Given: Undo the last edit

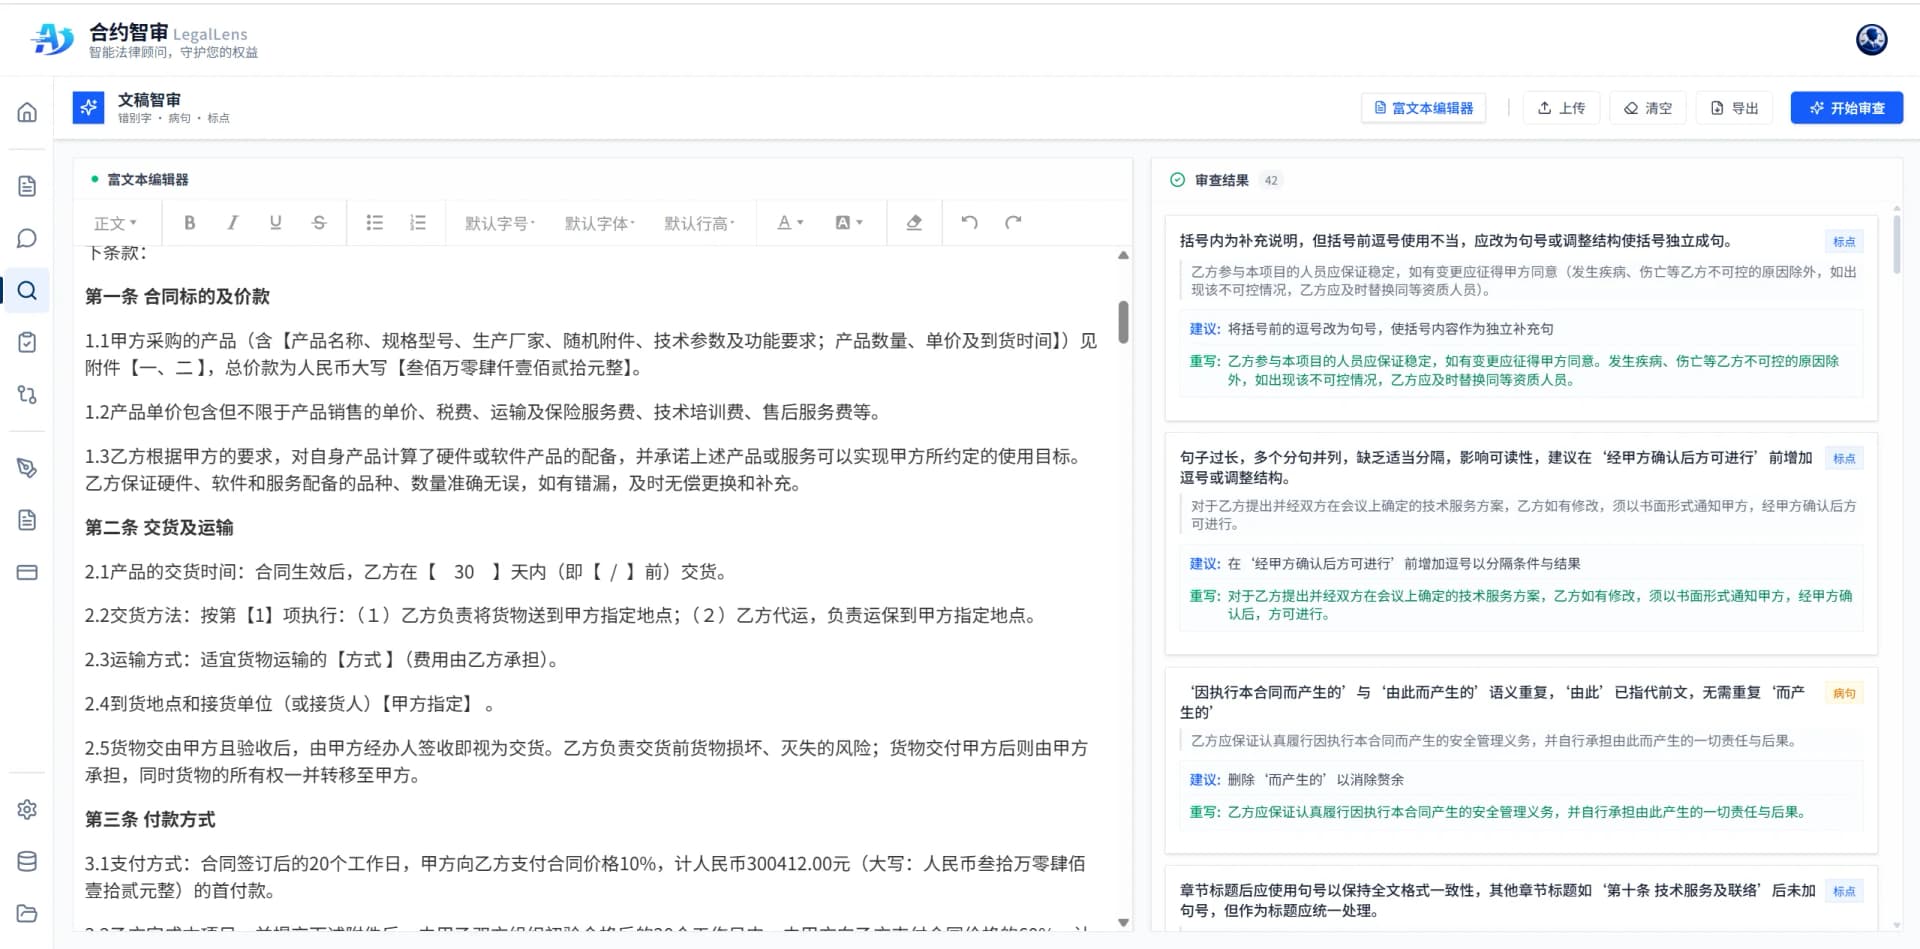Looking at the screenshot, I should 970,223.
